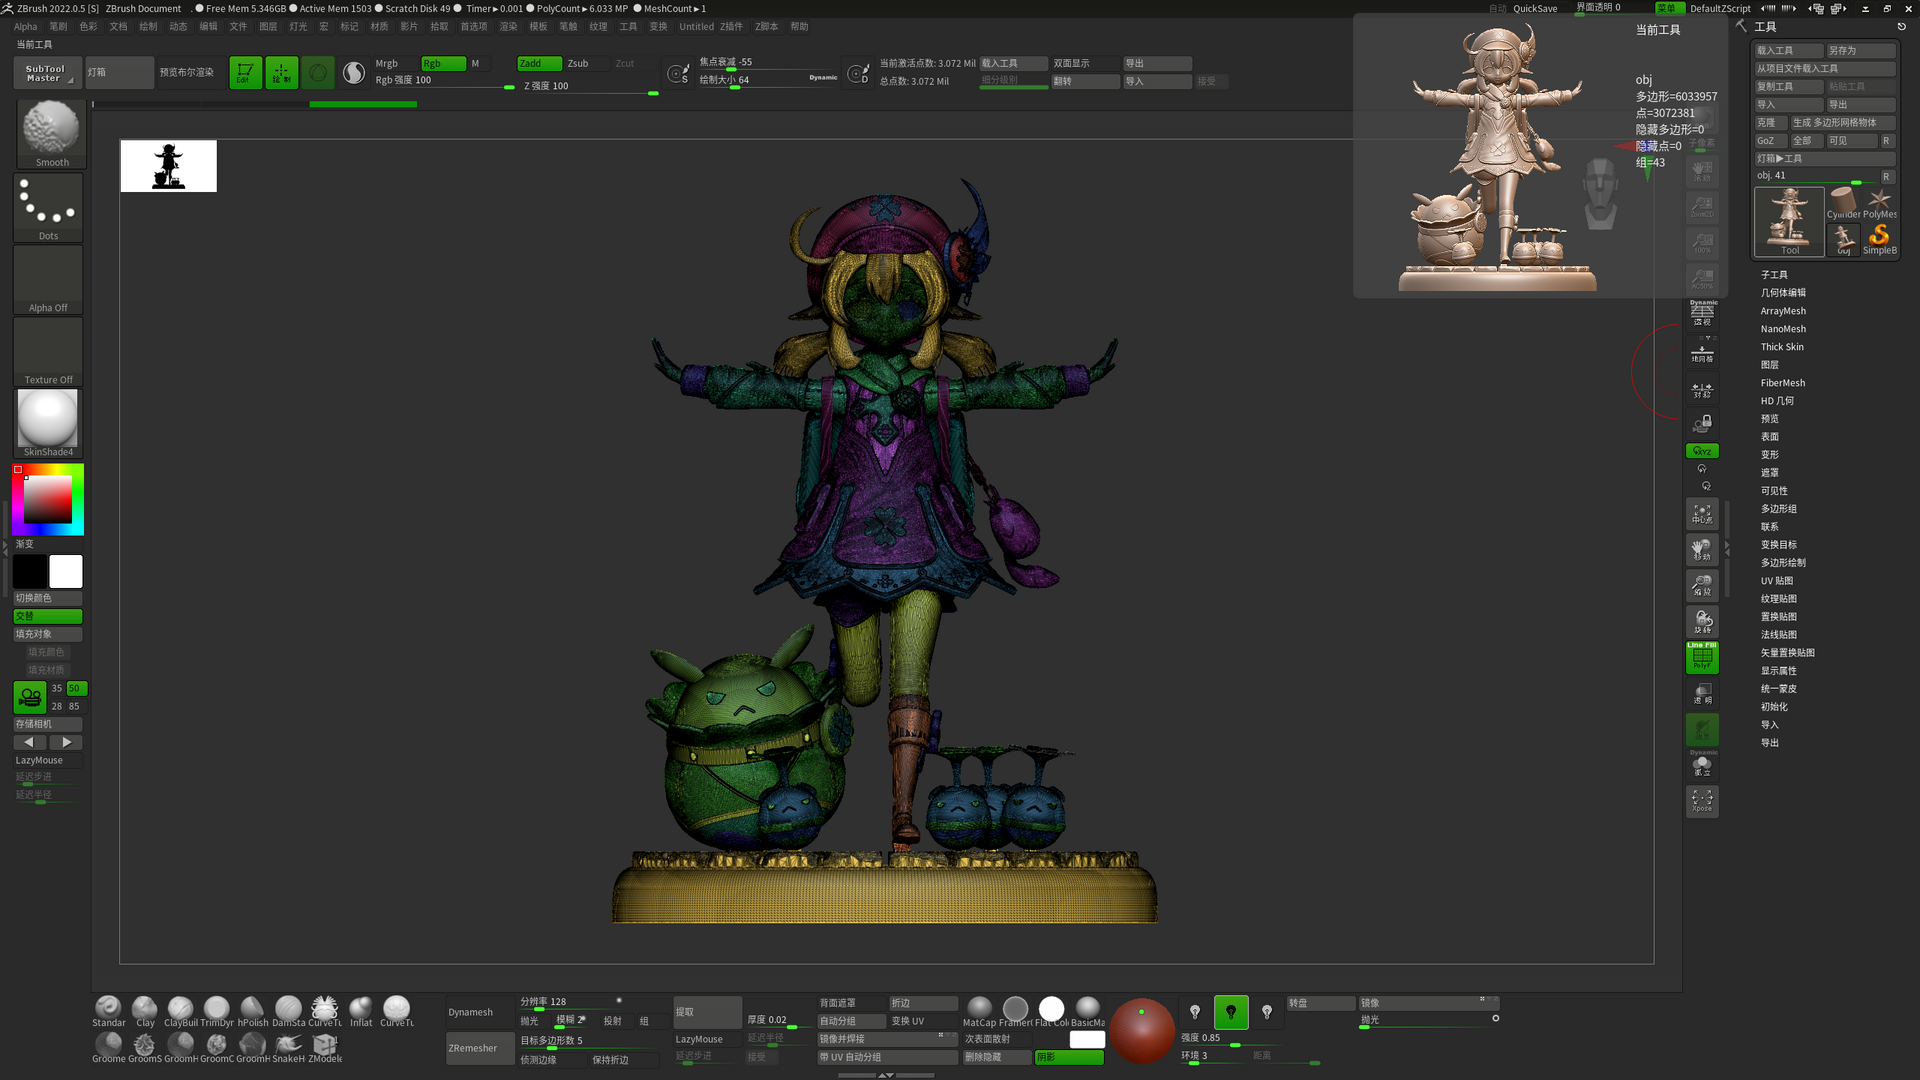Toggle the Qxyz rotation mode
Viewport: 1920px width, 1080px height.
1702,451
